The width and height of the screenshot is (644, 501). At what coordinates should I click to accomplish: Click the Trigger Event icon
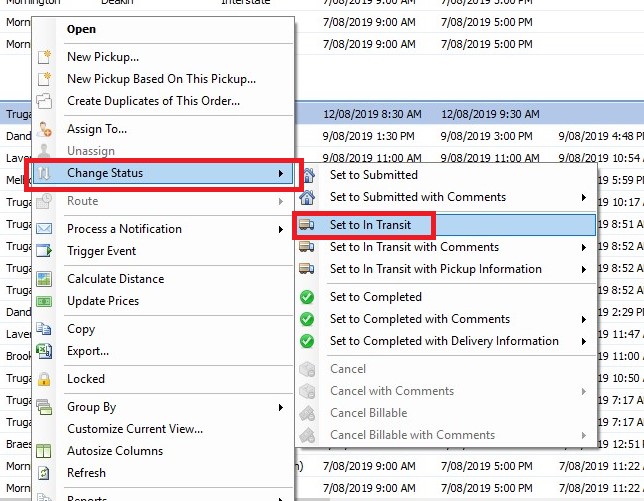(x=44, y=250)
